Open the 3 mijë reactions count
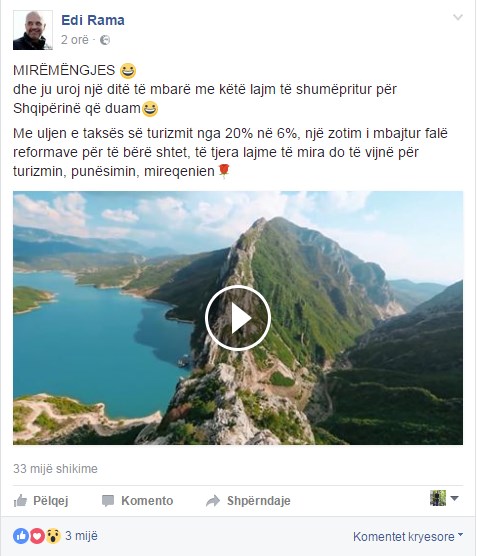 click(81, 536)
